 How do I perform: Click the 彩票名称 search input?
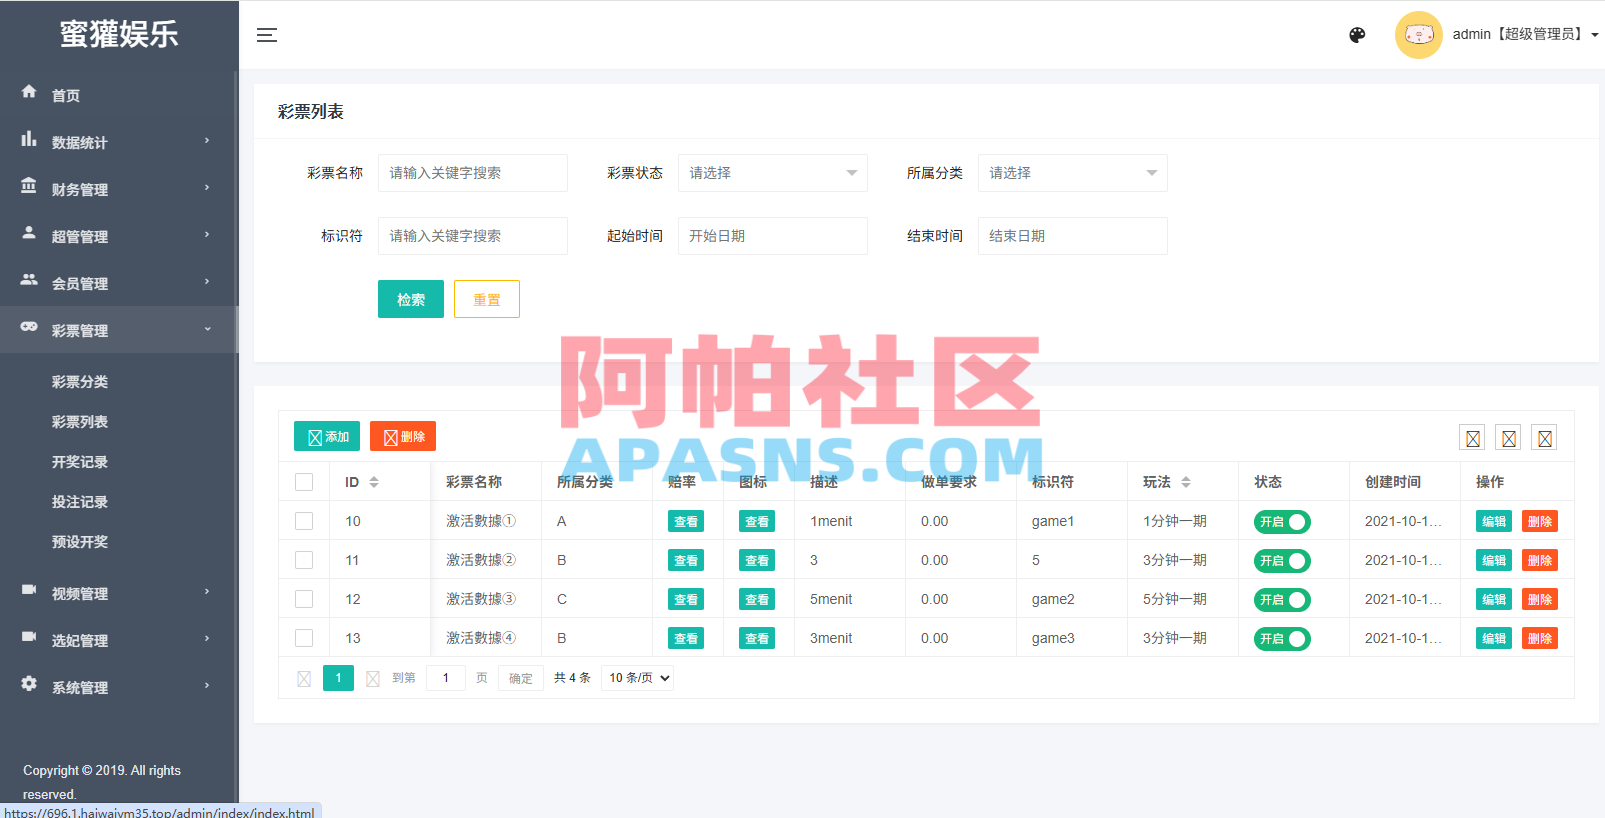click(473, 173)
